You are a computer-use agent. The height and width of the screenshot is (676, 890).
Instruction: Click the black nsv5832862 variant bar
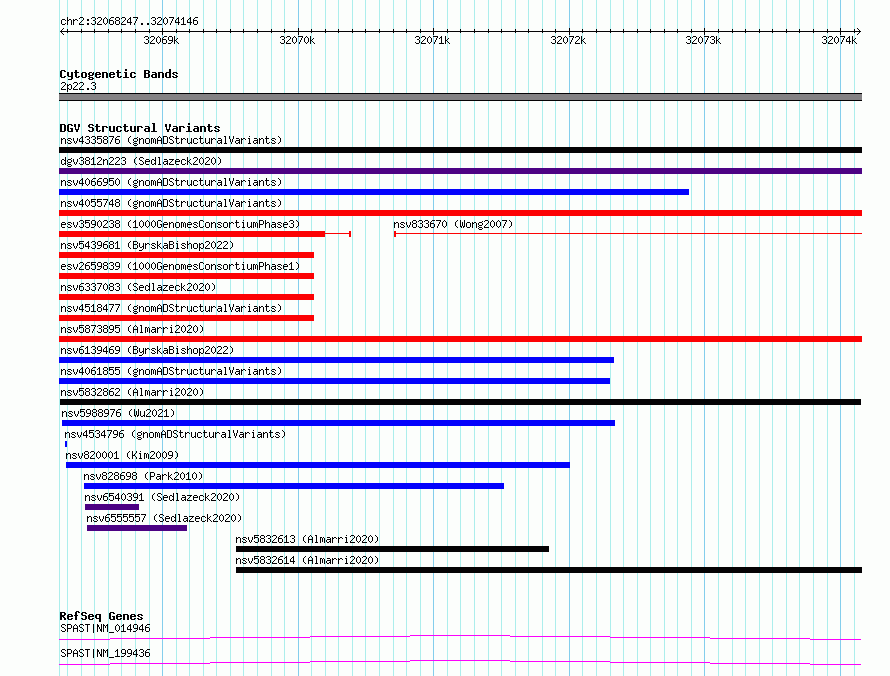[x=460, y=402]
